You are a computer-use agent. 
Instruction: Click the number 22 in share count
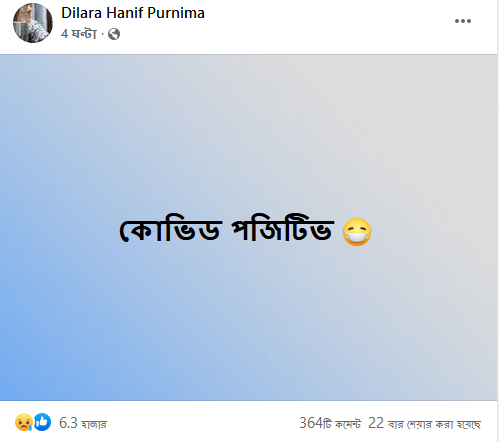coord(376,423)
